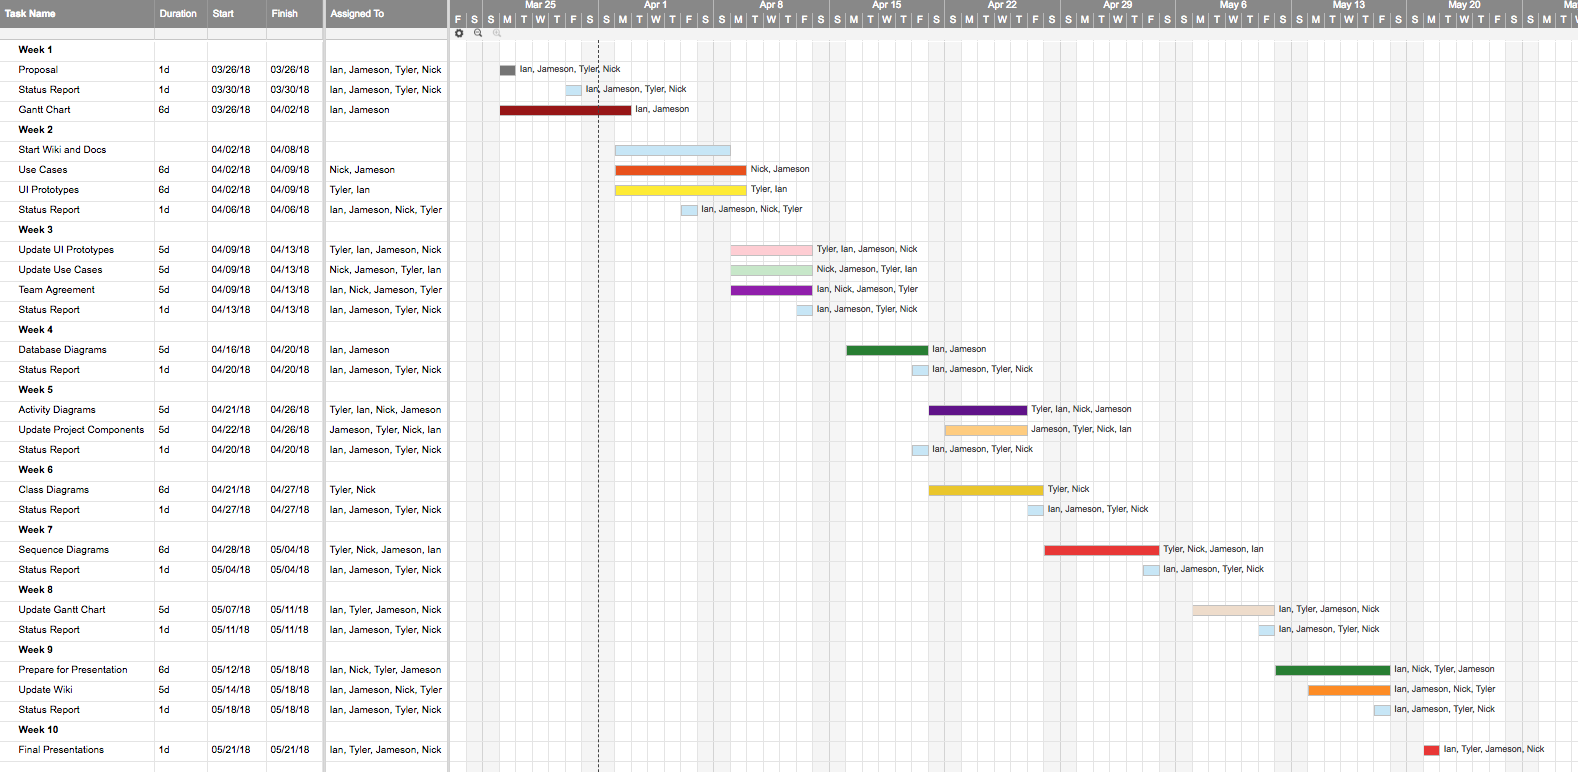Viewport: 1578px width, 772px height.
Task: Click the purple Team Agreement bar
Action: tap(772, 290)
